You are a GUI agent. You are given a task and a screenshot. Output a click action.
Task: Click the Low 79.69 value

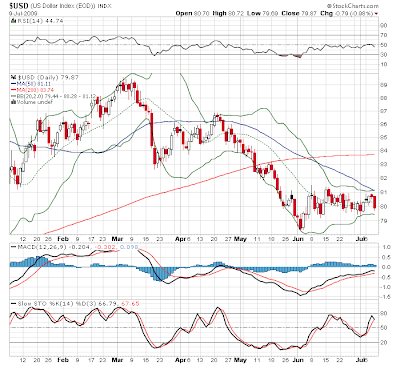(x=262, y=14)
